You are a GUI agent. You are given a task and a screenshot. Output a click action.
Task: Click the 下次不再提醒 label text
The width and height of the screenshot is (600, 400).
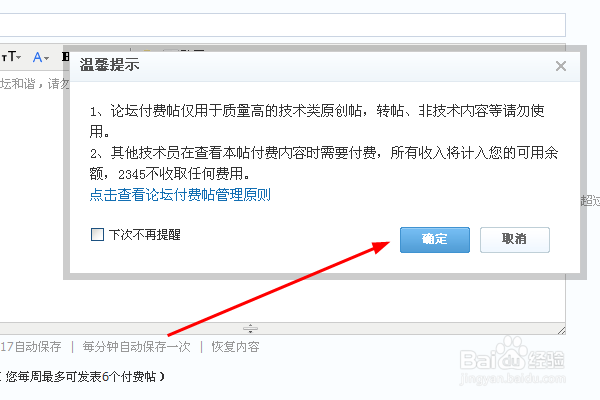(x=145, y=235)
